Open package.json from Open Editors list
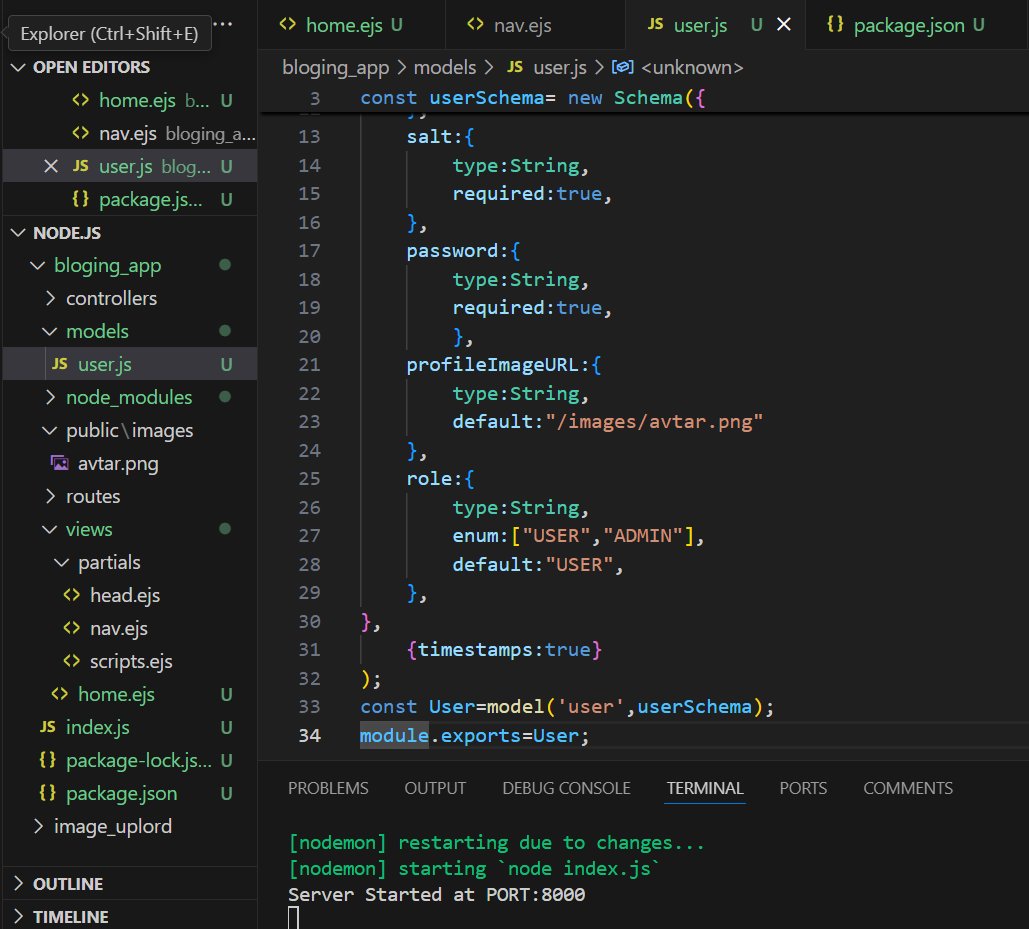The height and width of the screenshot is (929, 1029). click(130, 199)
